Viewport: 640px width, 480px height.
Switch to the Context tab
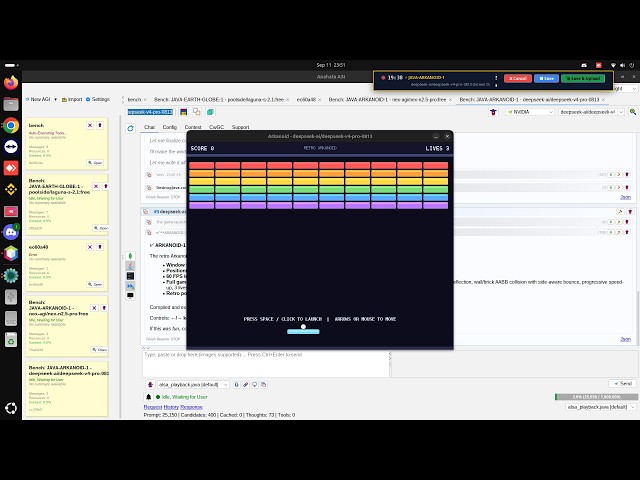(193, 127)
